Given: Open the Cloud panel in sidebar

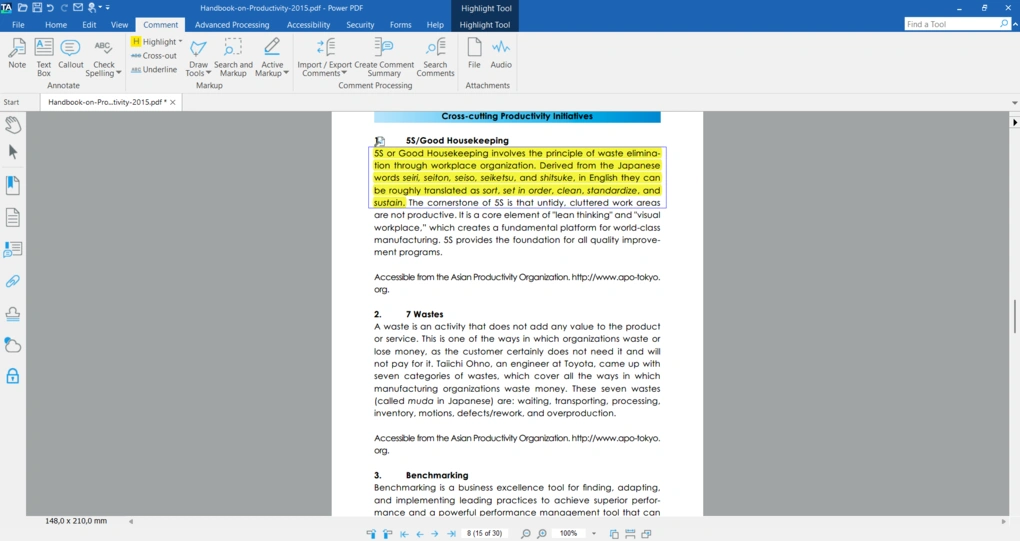Looking at the screenshot, I should point(12,345).
